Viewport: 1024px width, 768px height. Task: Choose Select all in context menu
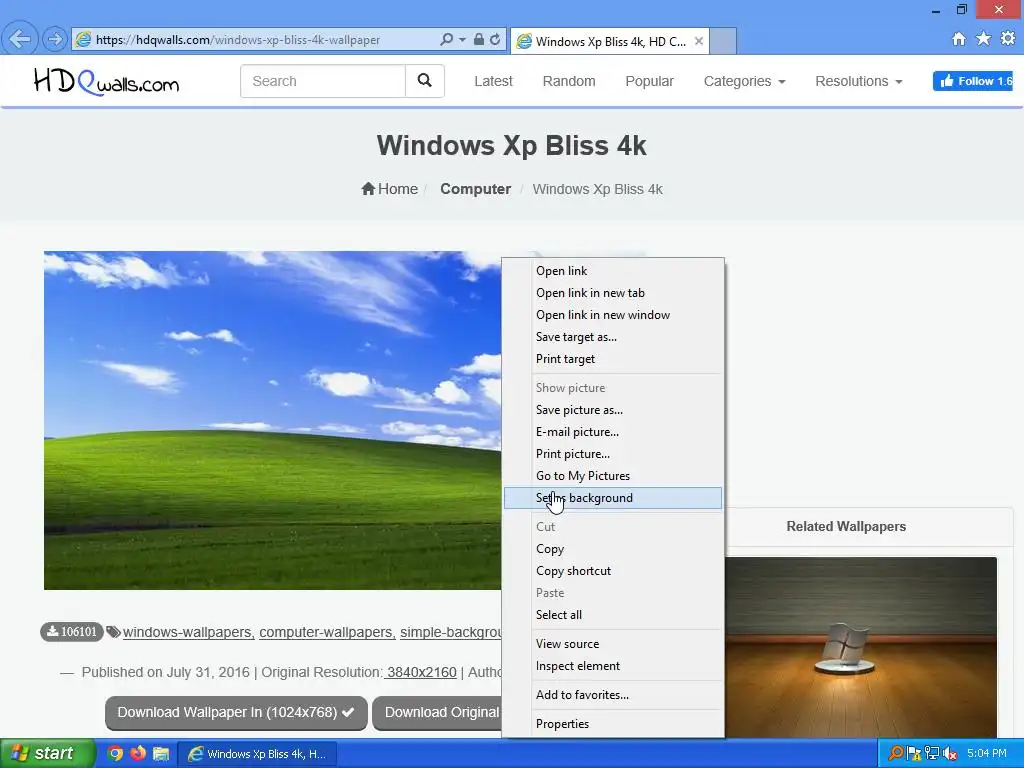pos(613,615)
